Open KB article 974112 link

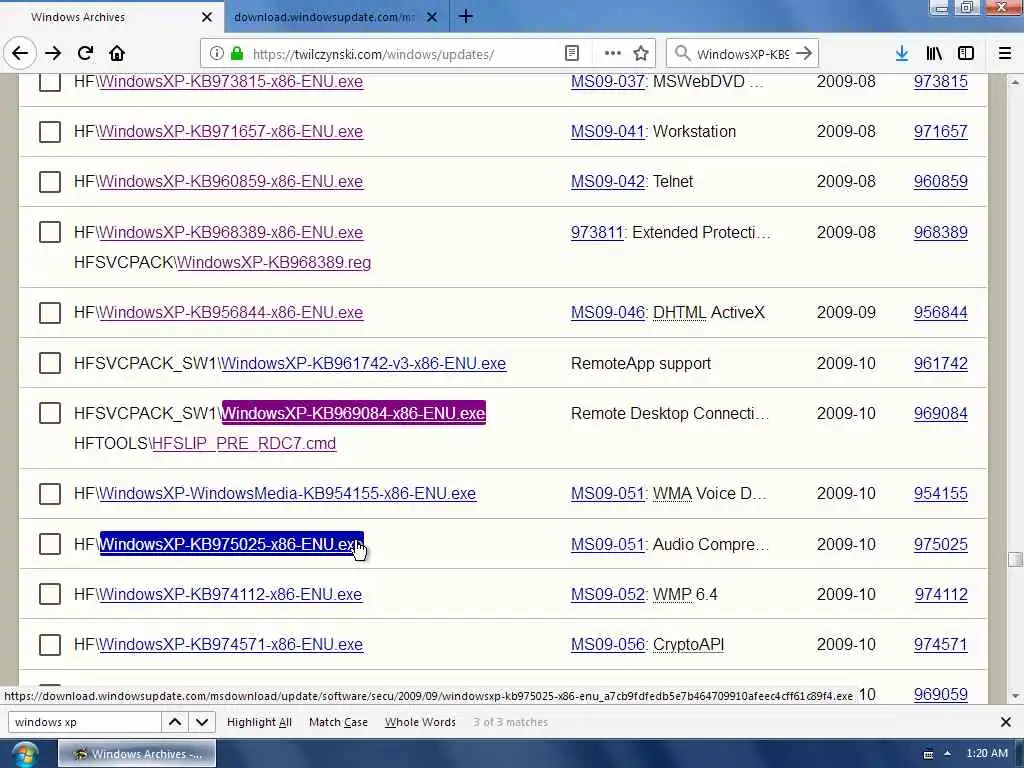(941, 594)
